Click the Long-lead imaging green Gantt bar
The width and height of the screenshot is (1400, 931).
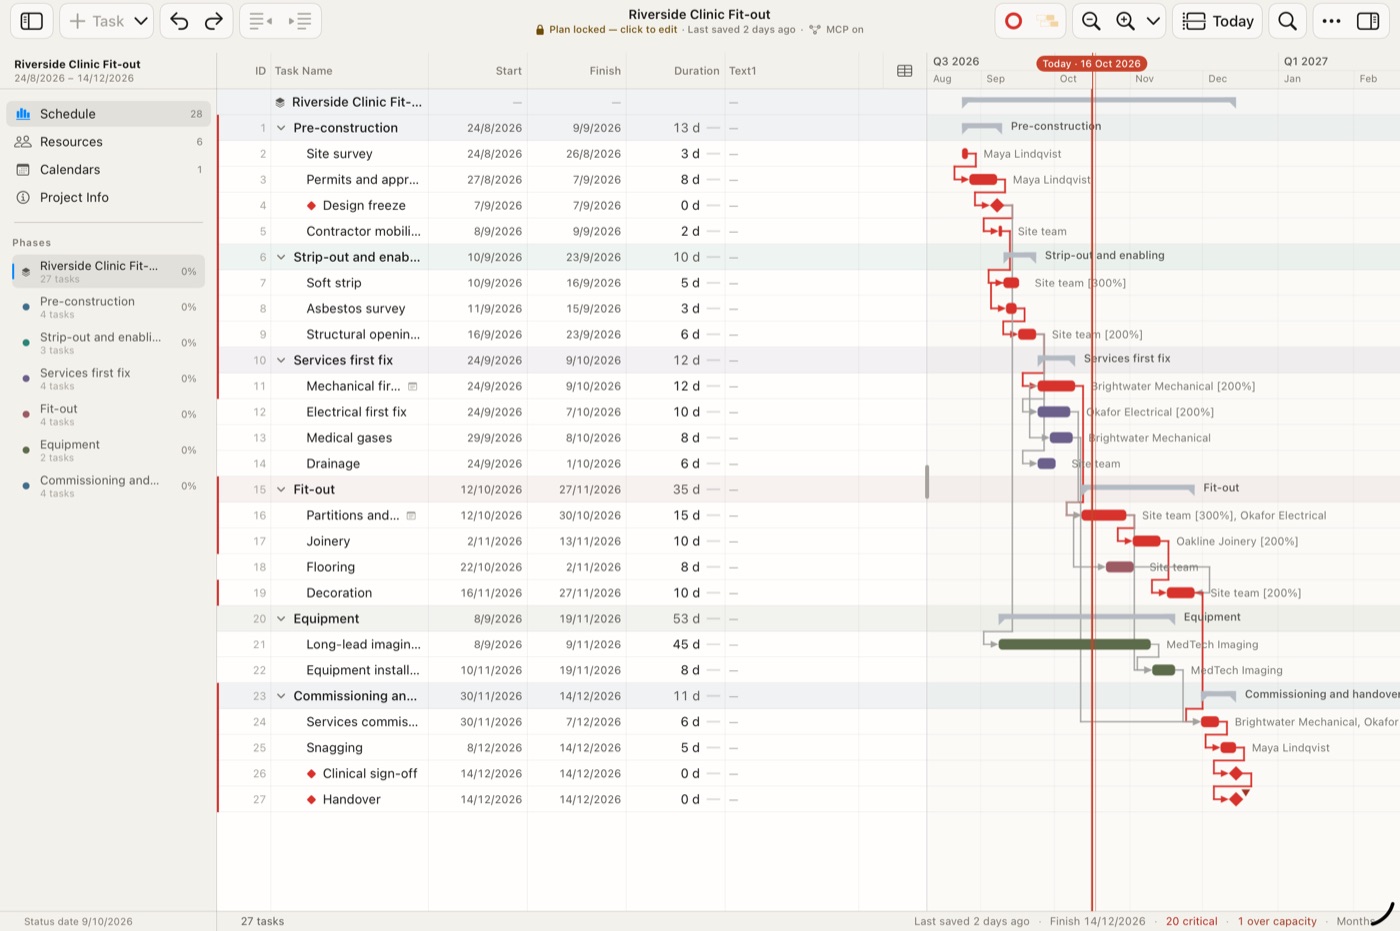[1075, 645]
